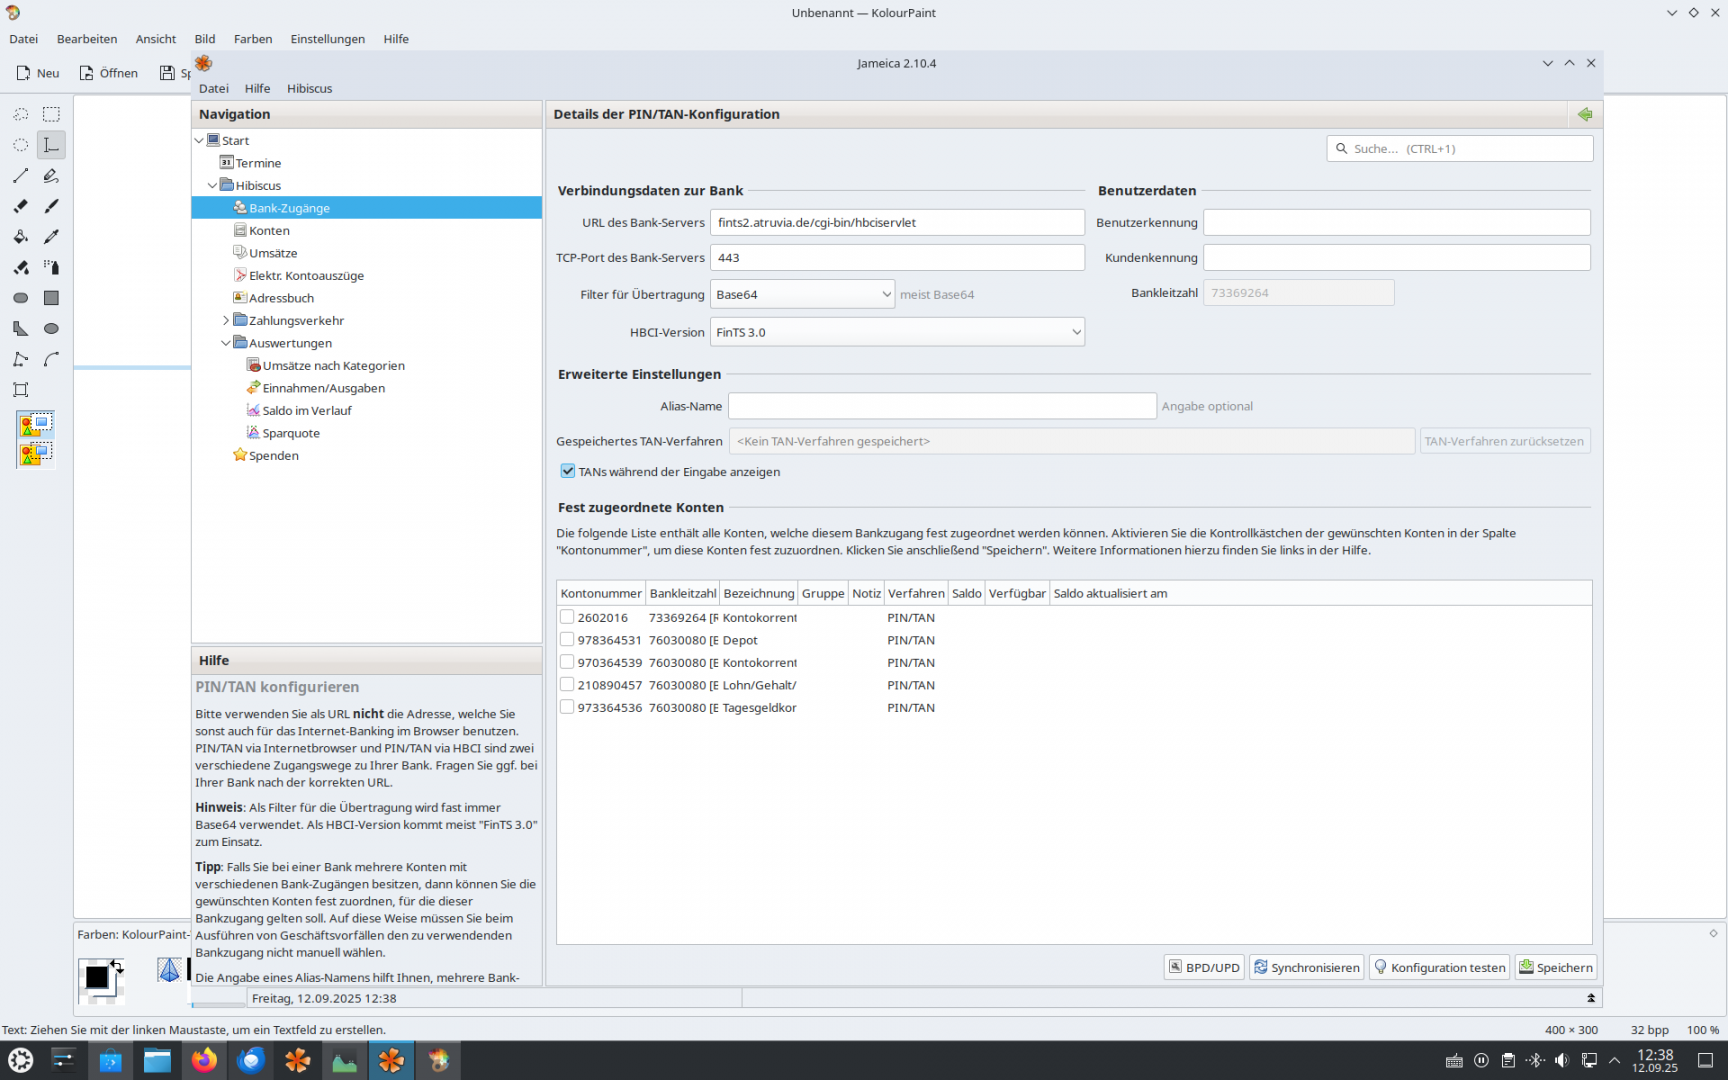The height and width of the screenshot is (1080, 1728).
Task: Select the rectangular selection tool in KolourPaint
Action: click(51, 114)
